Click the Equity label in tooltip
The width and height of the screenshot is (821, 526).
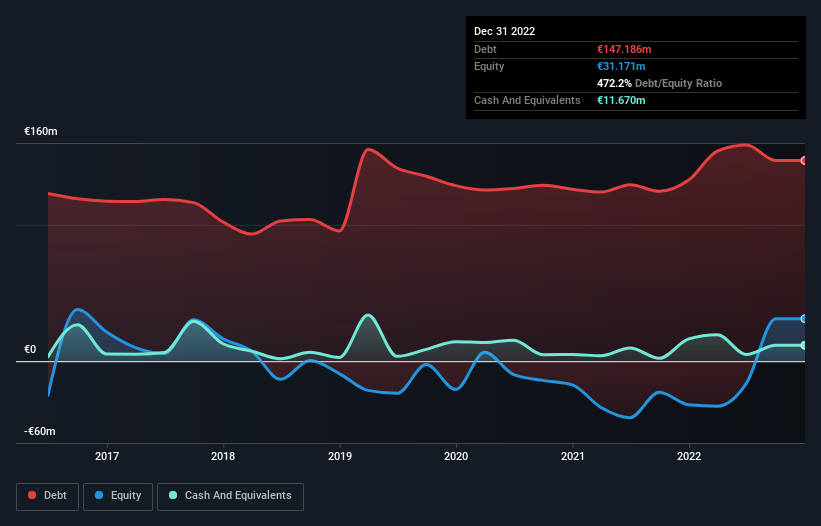pos(489,66)
